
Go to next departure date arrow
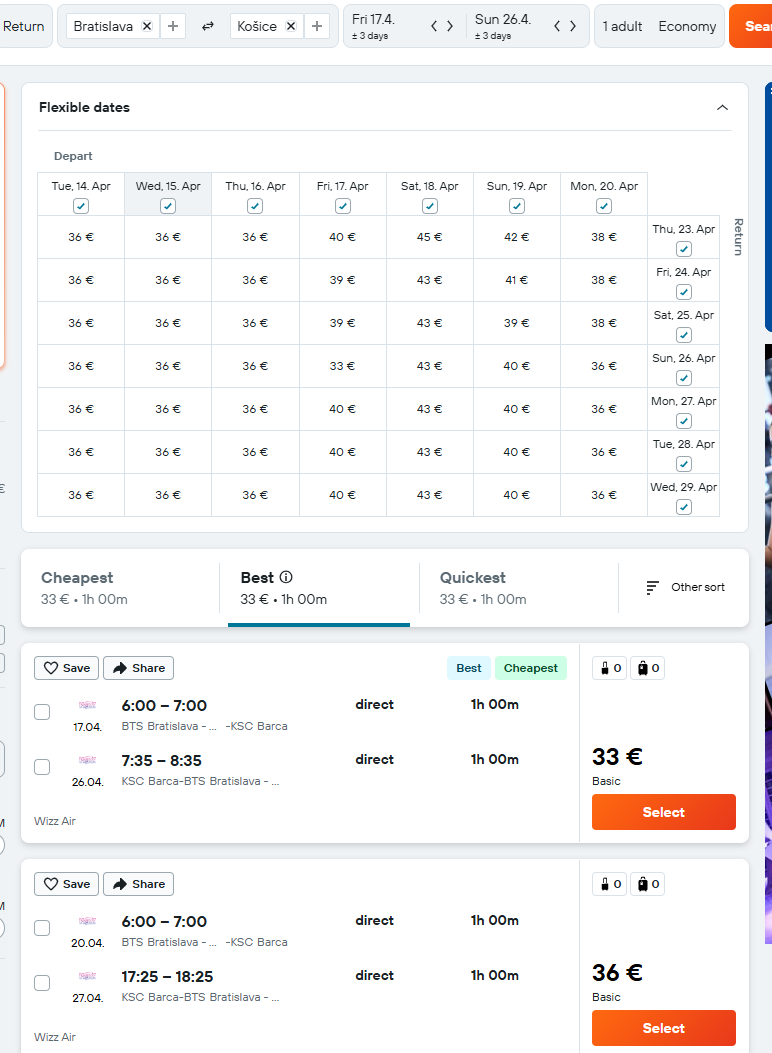click(450, 26)
